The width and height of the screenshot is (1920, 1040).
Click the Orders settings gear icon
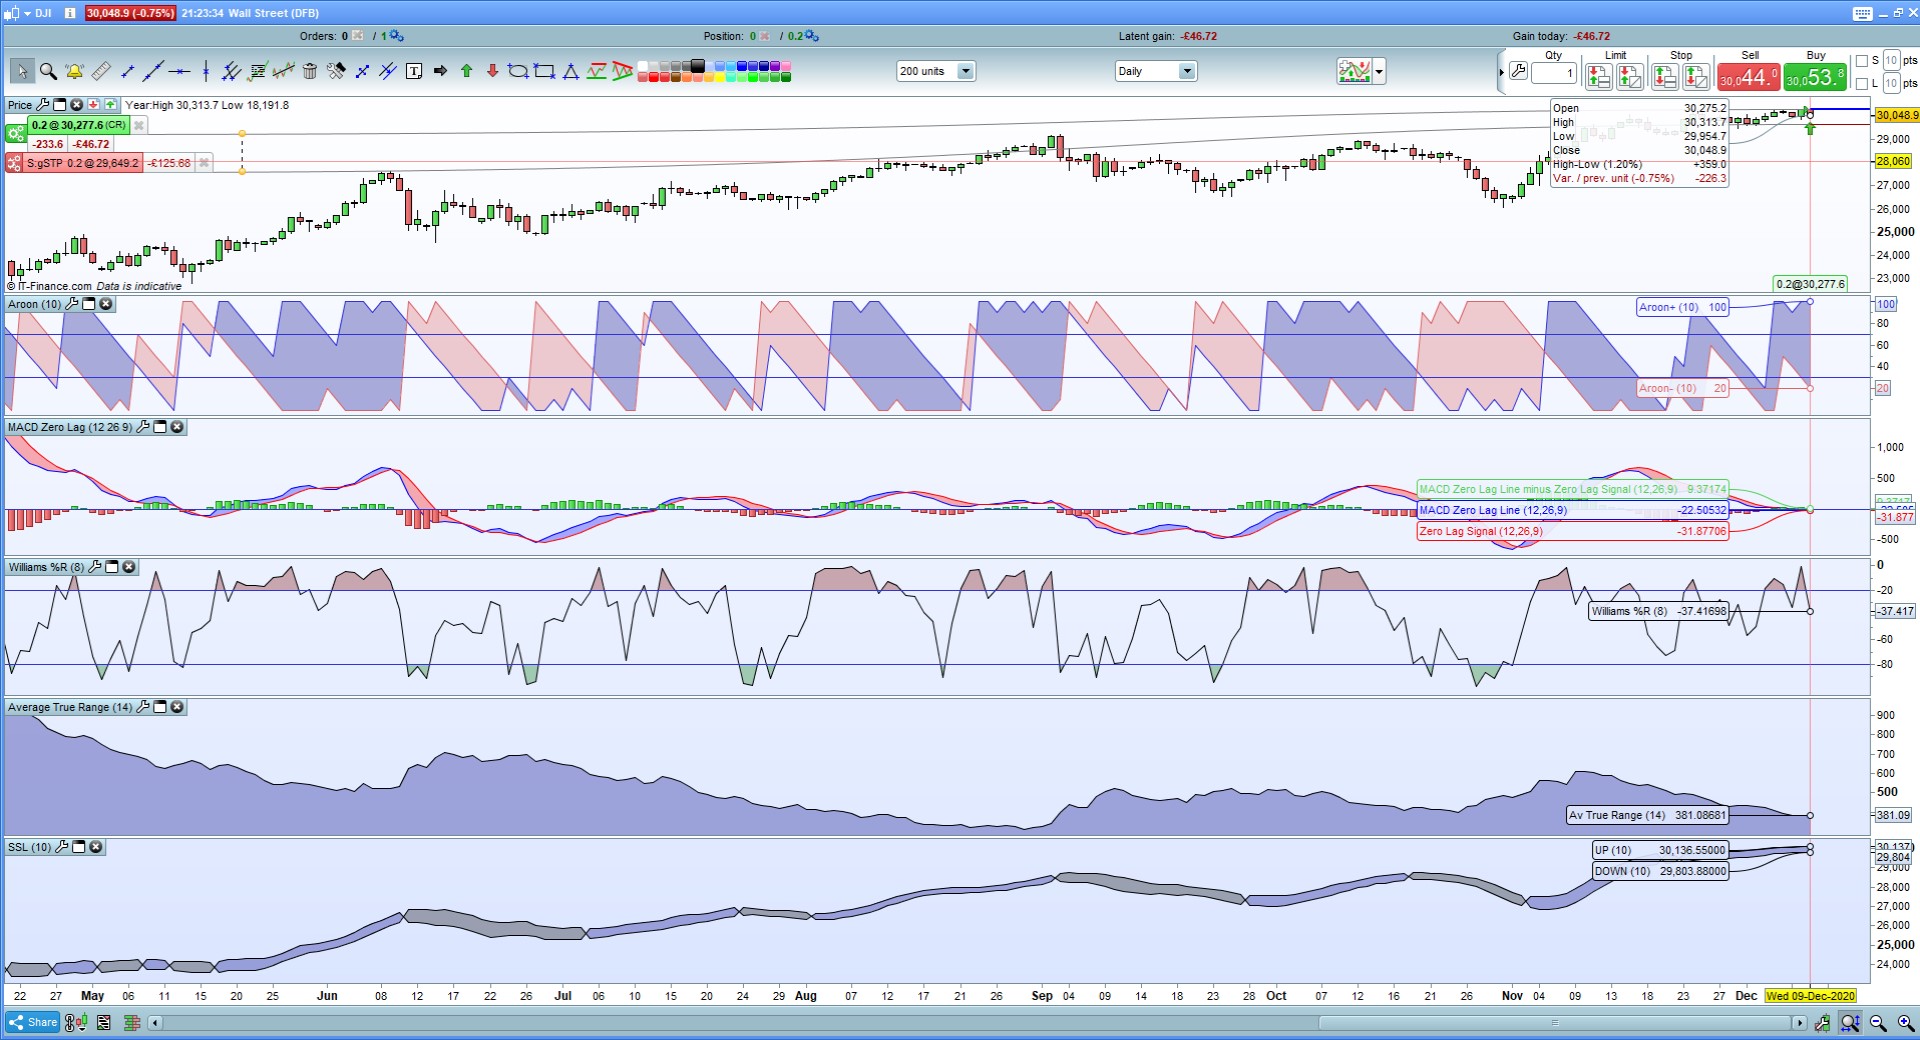397,36
